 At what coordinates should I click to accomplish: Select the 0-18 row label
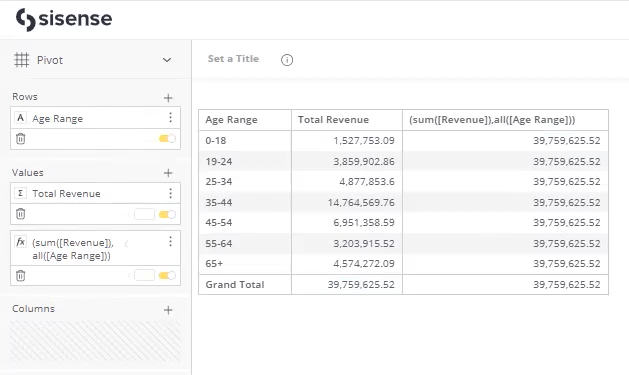pos(216,141)
